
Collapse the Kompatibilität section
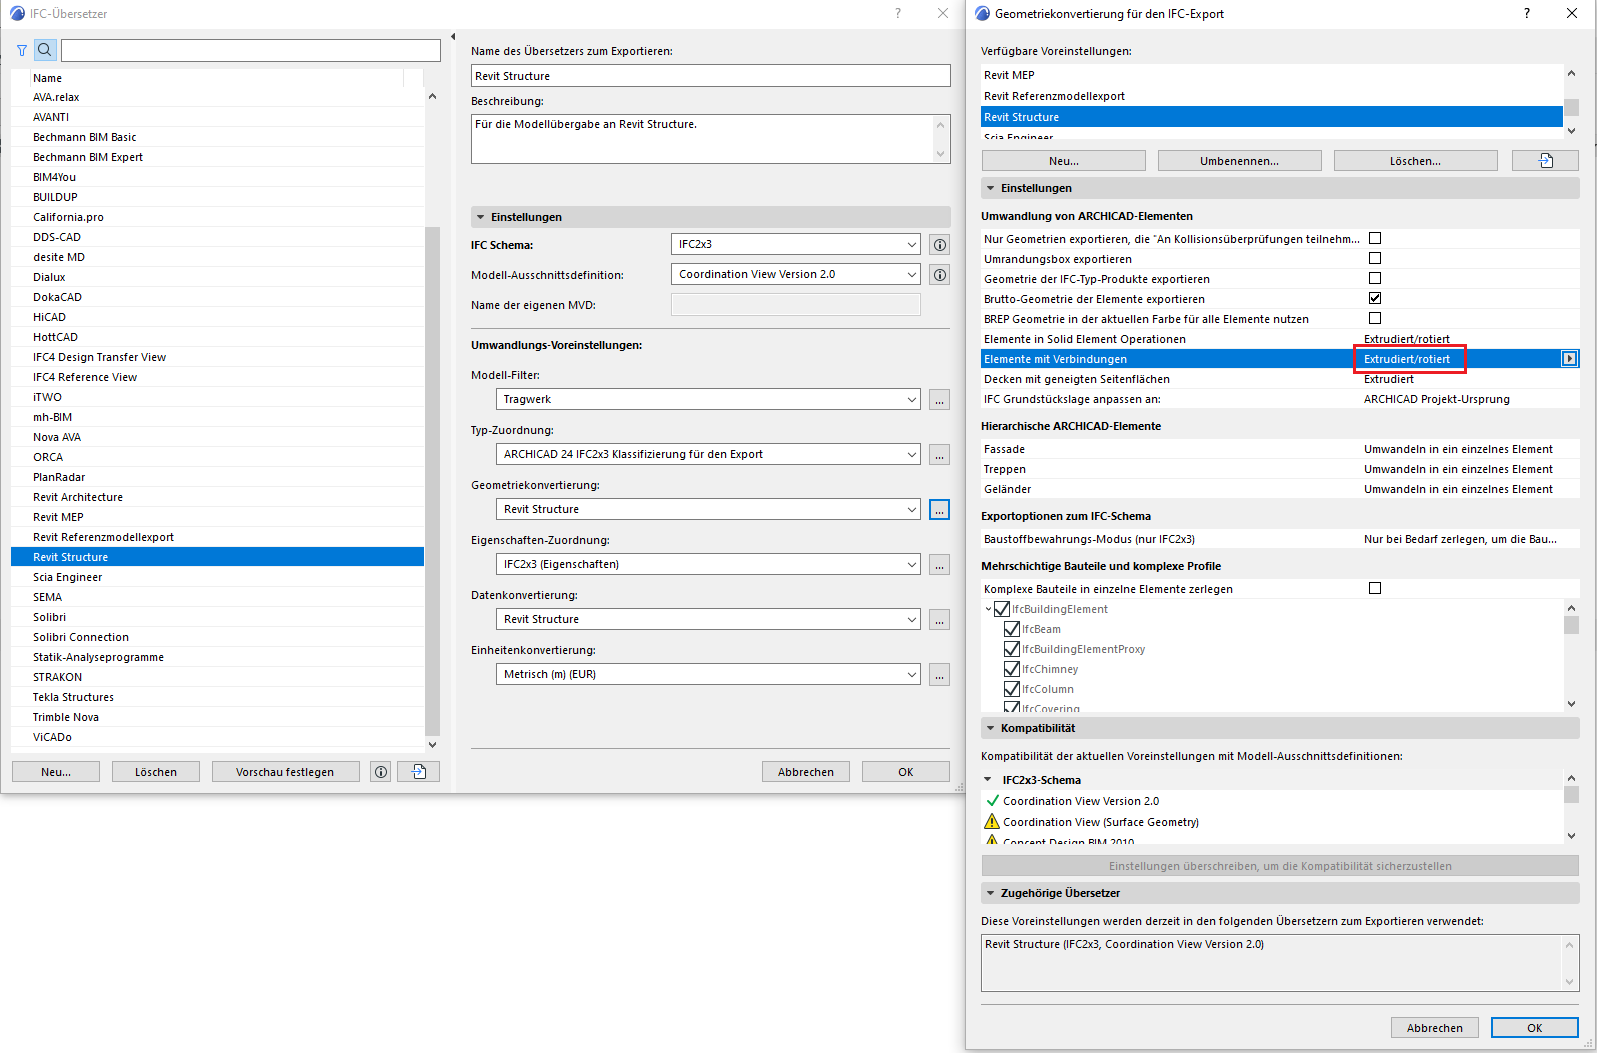point(991,728)
